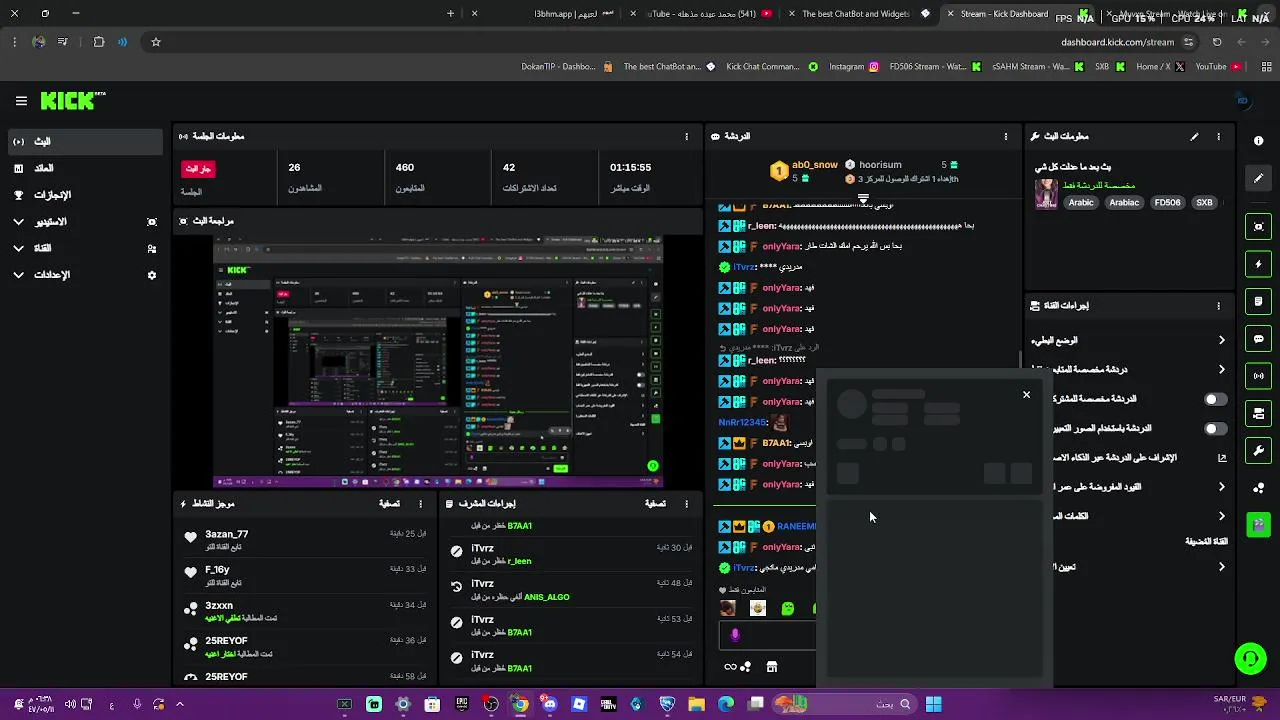Click 3azan_77 in the activity feed
The width and height of the screenshot is (1280, 720).
pyautogui.click(x=227, y=535)
